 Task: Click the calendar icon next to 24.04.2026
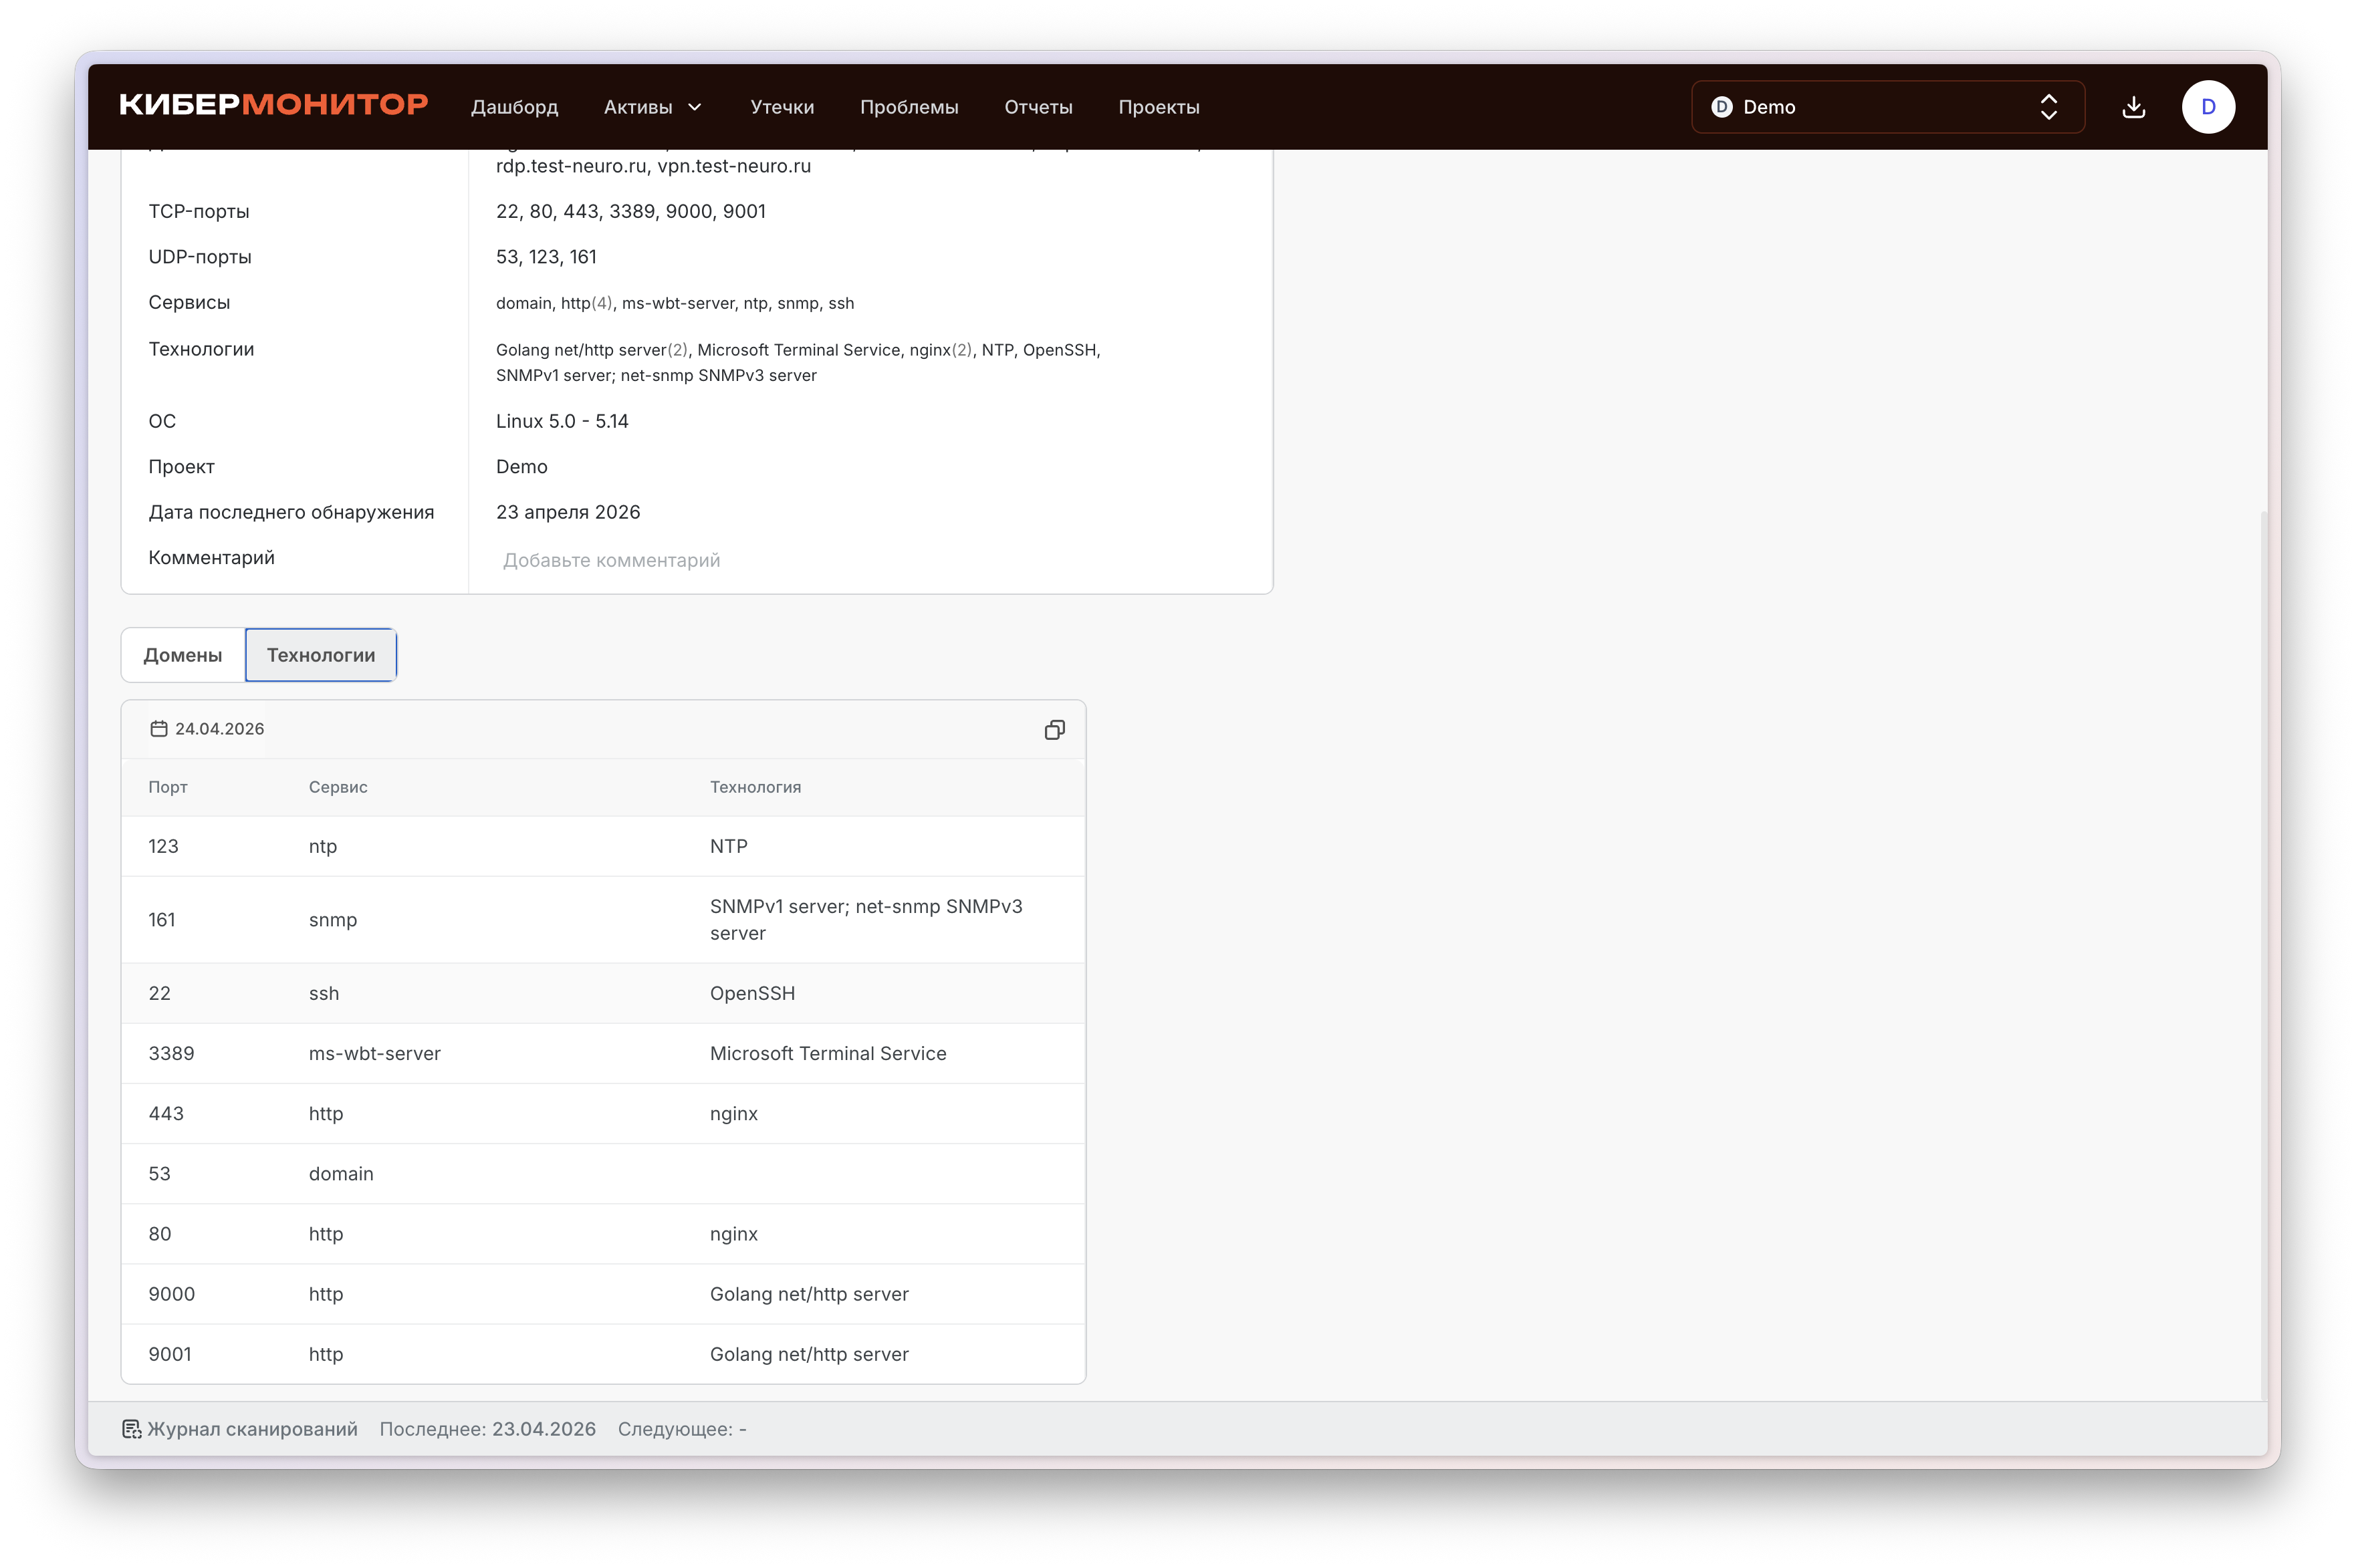coord(158,729)
